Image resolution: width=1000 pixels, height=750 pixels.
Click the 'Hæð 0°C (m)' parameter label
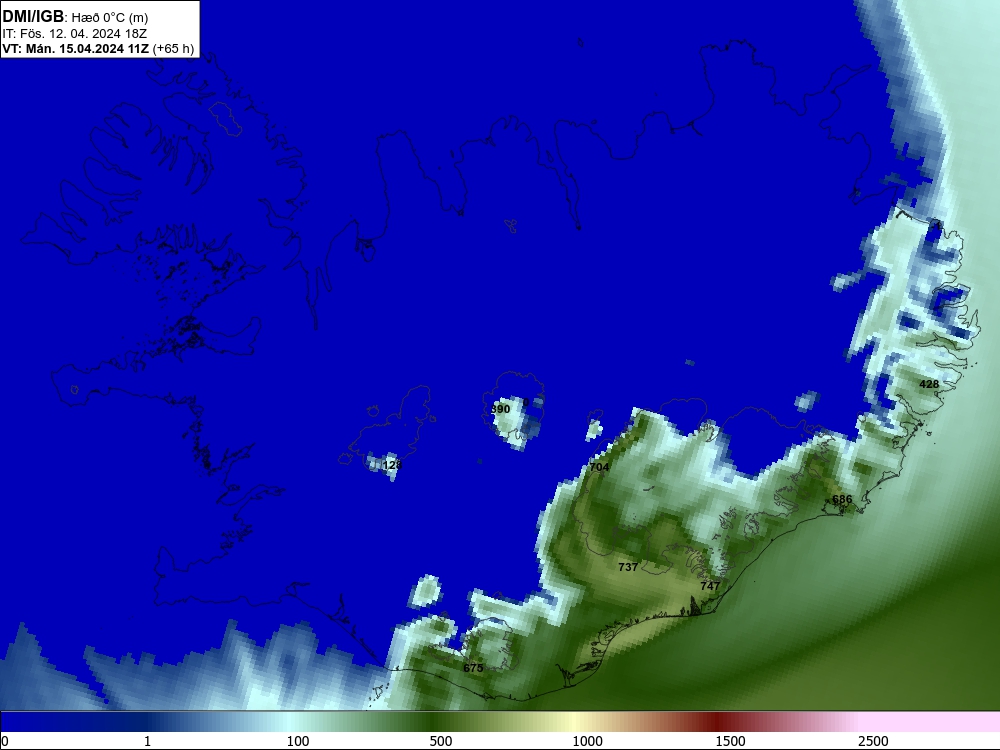pyautogui.click(x=110, y=18)
